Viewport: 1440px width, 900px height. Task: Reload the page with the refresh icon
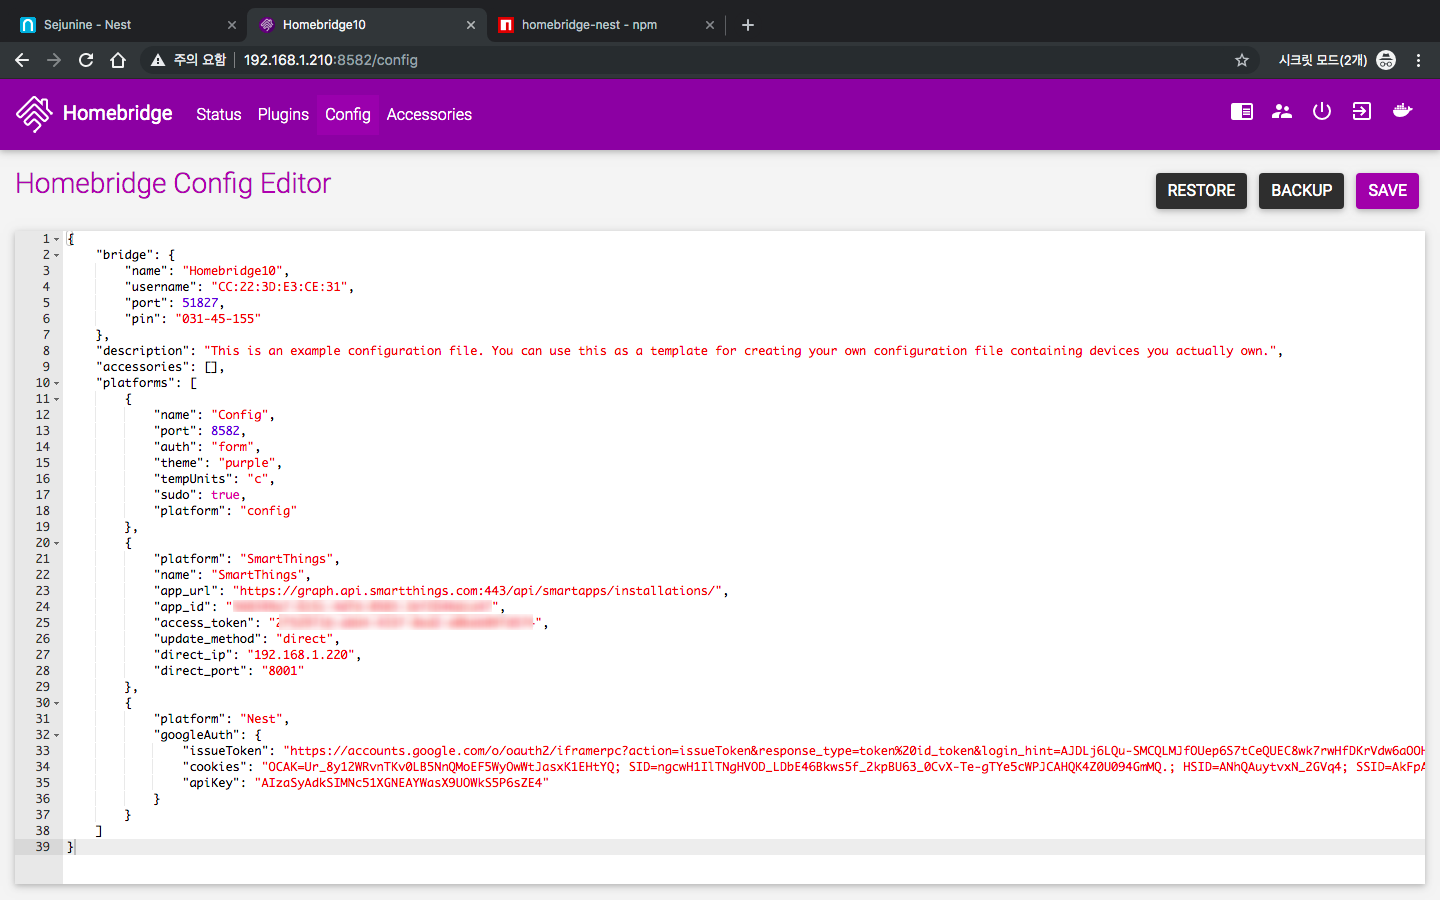[86, 60]
